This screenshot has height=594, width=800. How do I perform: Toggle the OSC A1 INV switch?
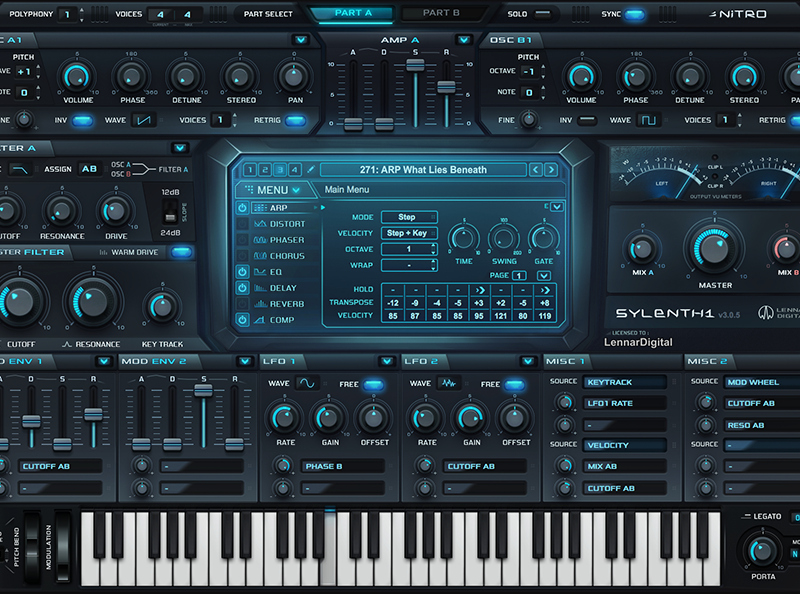[83, 121]
